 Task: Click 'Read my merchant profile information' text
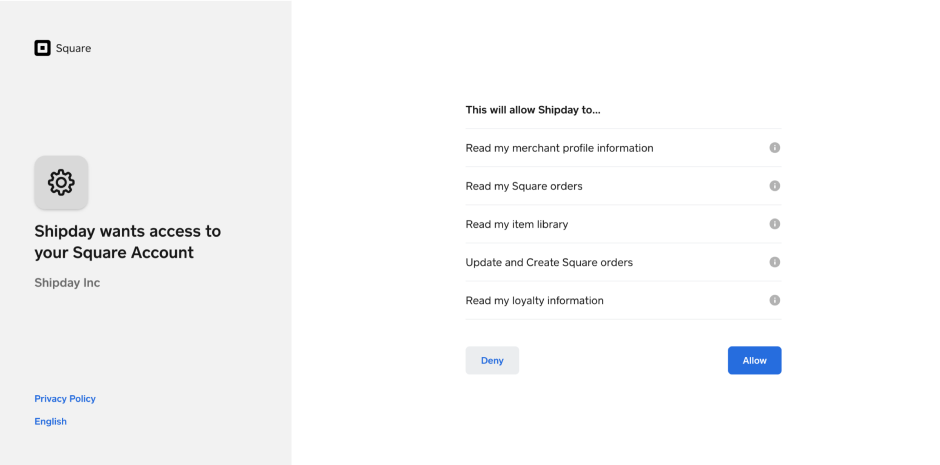click(x=559, y=148)
